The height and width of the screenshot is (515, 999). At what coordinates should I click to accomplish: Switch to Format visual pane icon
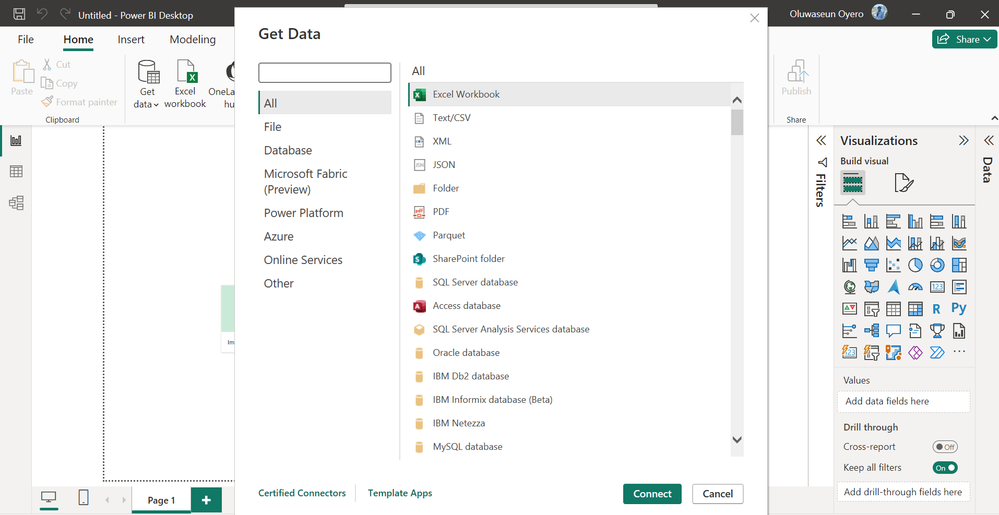click(x=903, y=183)
